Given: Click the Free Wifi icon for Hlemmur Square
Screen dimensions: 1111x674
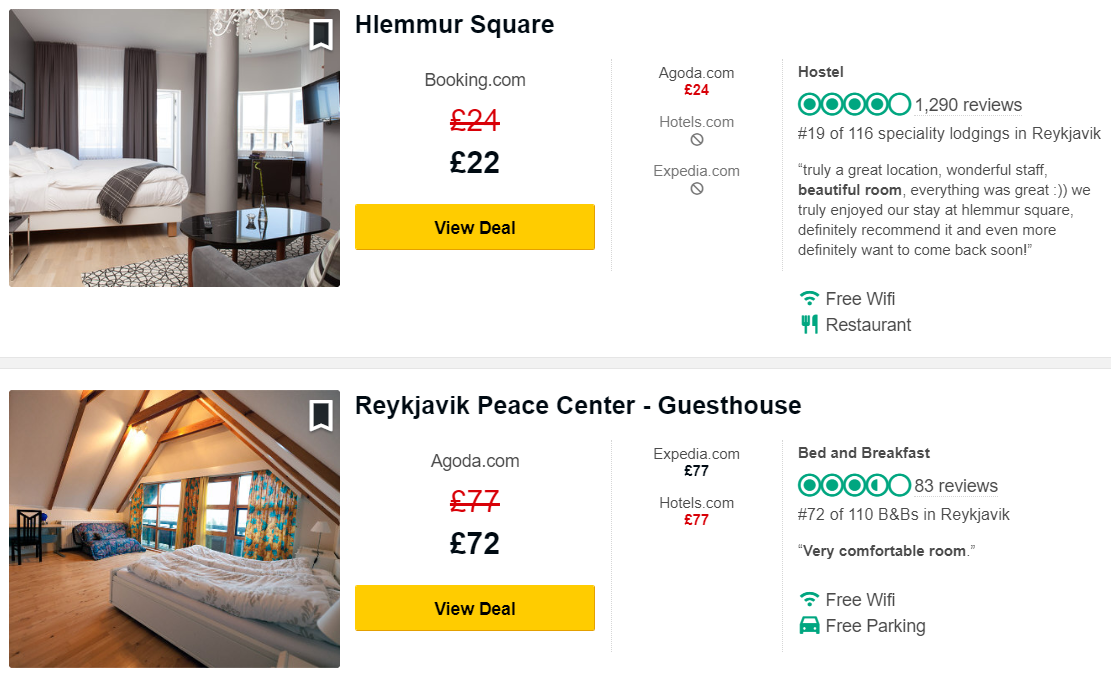Looking at the screenshot, I should click(809, 299).
